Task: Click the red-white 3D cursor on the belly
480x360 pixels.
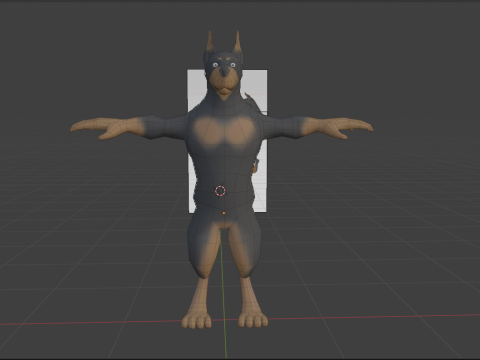Action: [220, 191]
